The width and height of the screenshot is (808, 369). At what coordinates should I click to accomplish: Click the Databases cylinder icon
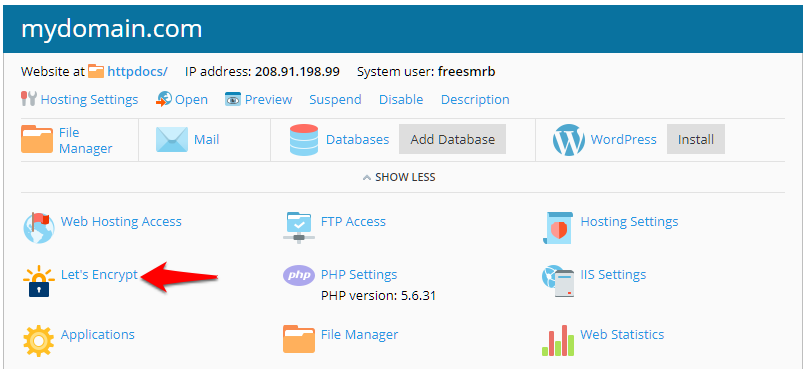[304, 140]
